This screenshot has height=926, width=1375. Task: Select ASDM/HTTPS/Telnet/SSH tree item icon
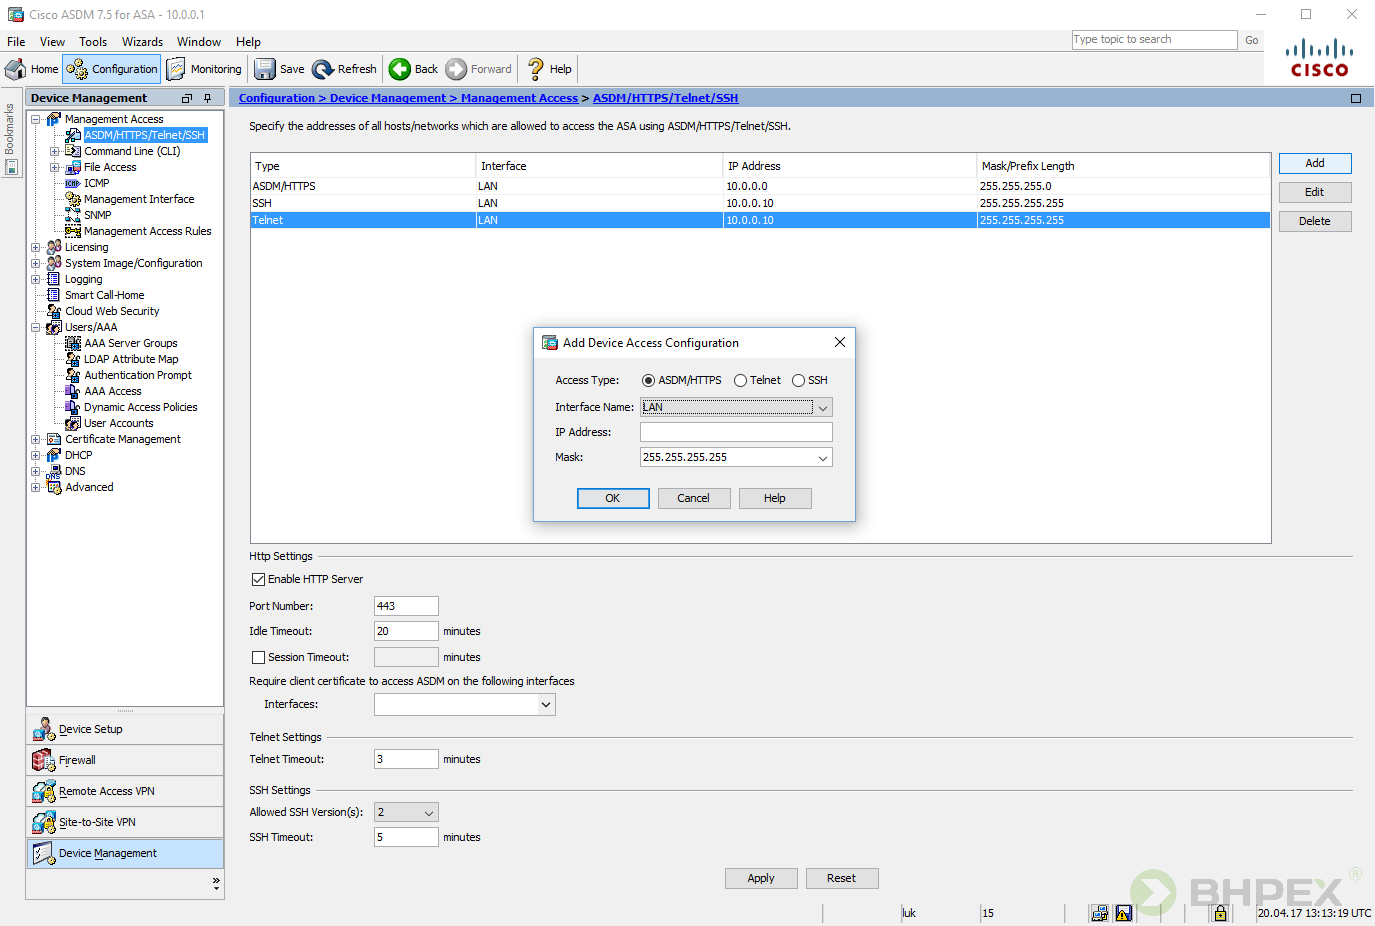(73, 135)
